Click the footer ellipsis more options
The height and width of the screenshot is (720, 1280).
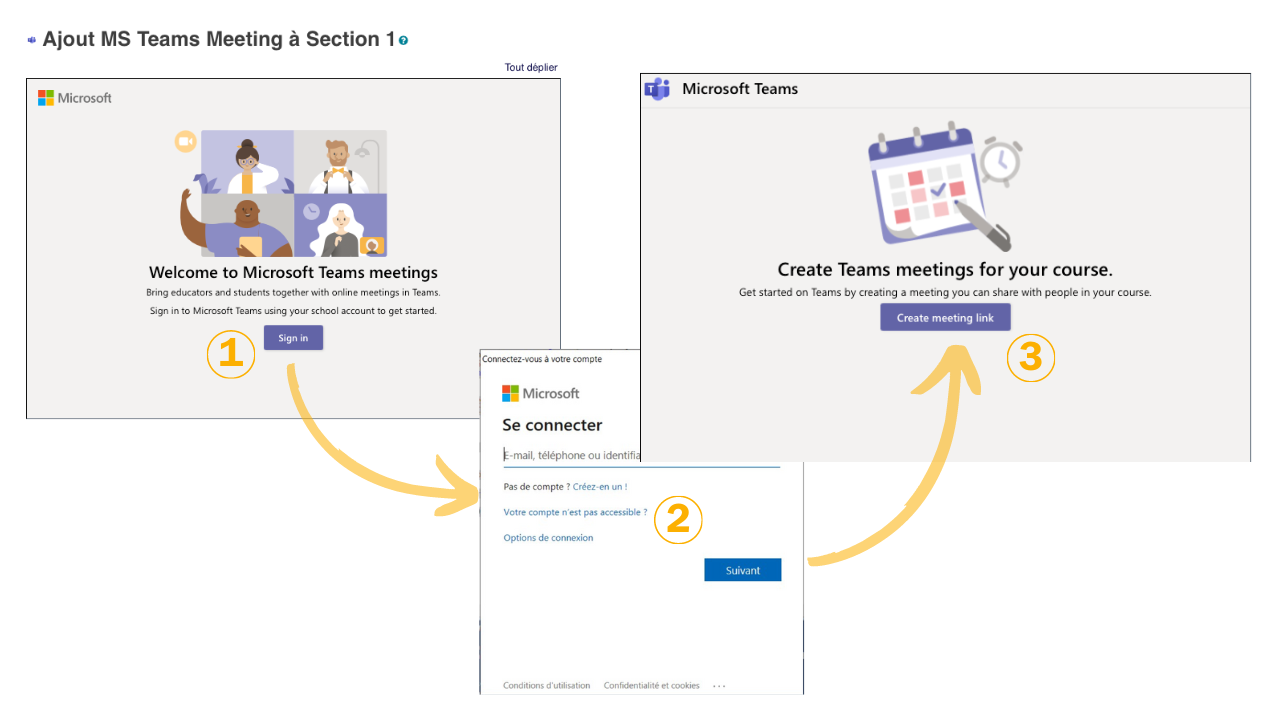point(719,686)
